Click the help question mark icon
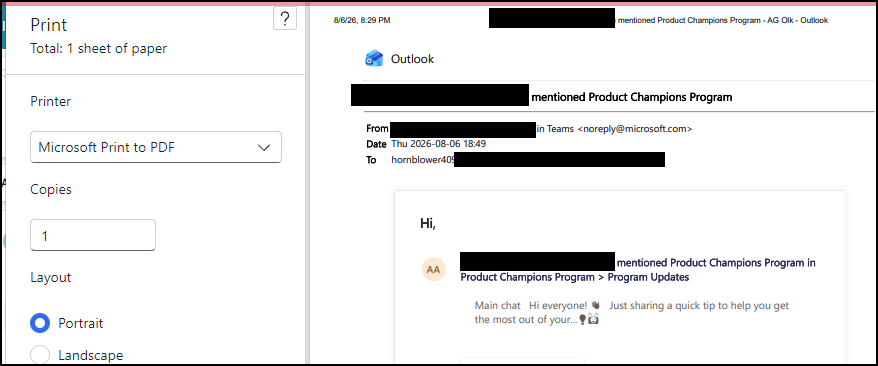 [x=284, y=19]
